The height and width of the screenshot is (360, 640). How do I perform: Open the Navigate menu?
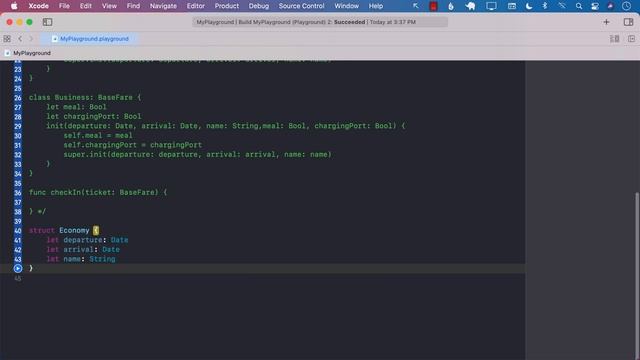click(x=163, y=6)
